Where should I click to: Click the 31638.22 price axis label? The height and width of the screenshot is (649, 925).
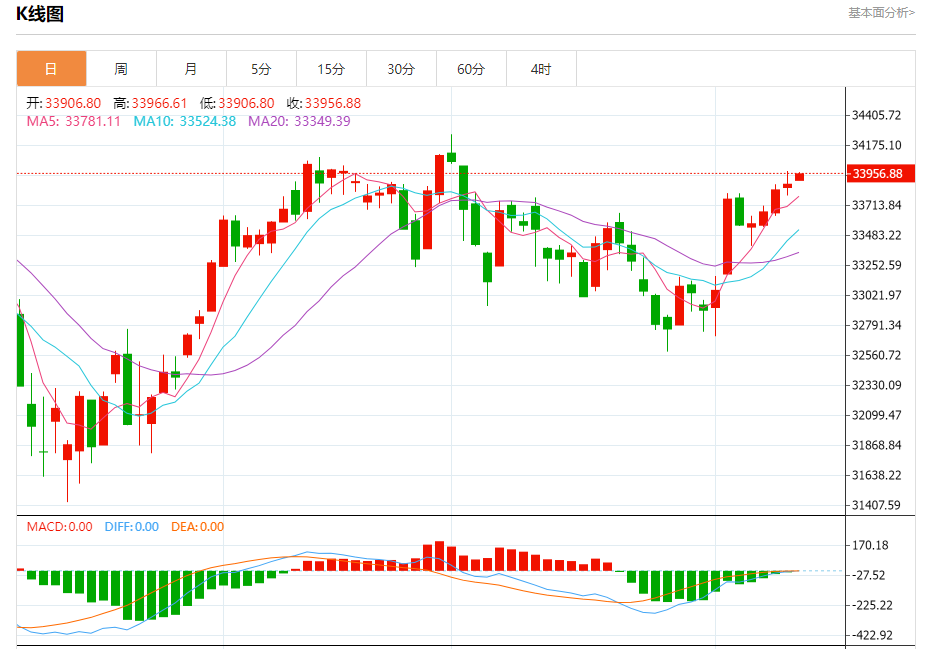click(x=877, y=475)
